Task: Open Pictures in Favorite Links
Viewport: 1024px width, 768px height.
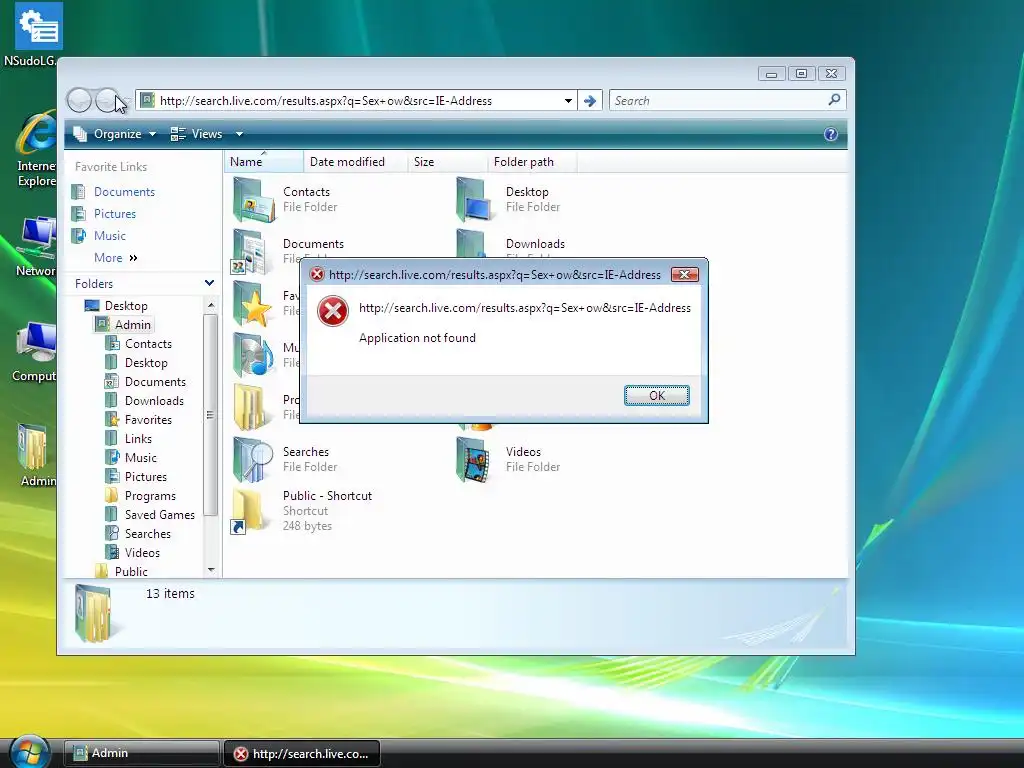Action: click(x=114, y=214)
